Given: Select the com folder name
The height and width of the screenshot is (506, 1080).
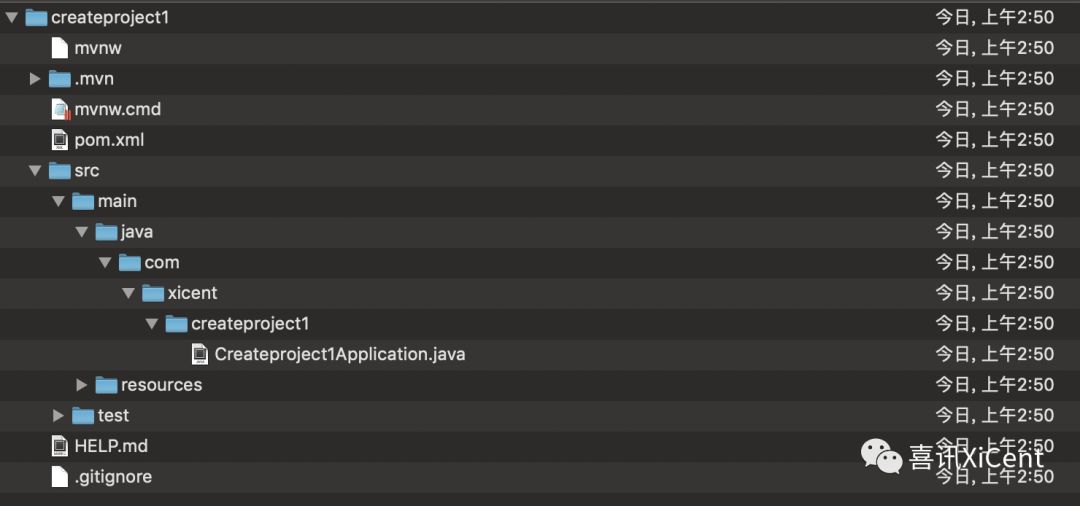Looking at the screenshot, I should click(x=162, y=263).
